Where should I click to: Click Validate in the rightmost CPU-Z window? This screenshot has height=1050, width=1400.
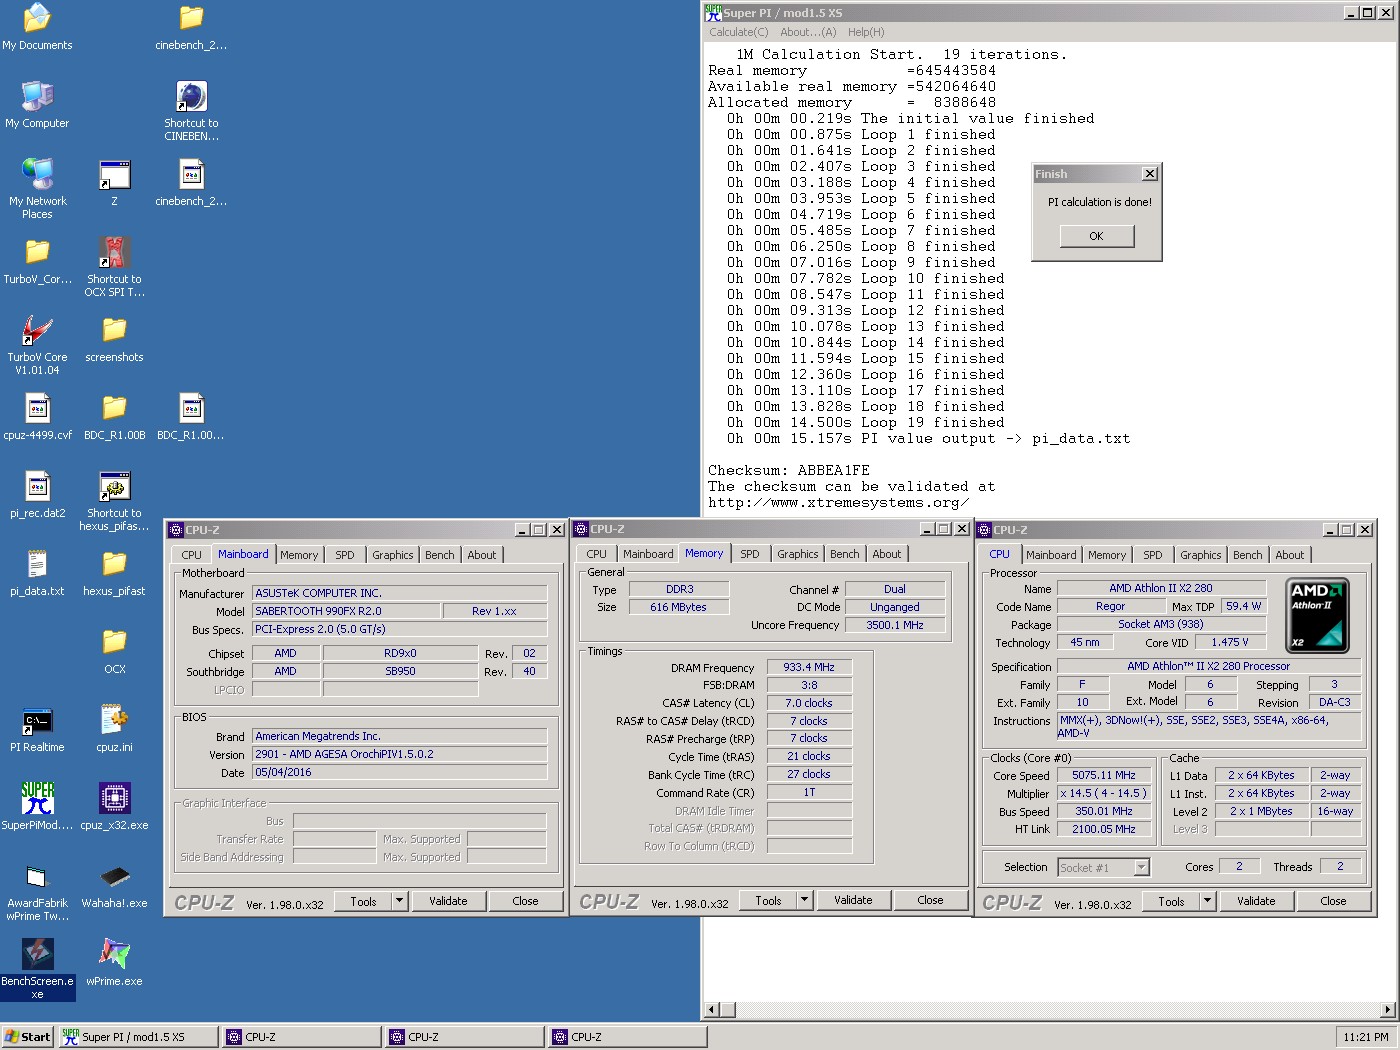(1256, 901)
